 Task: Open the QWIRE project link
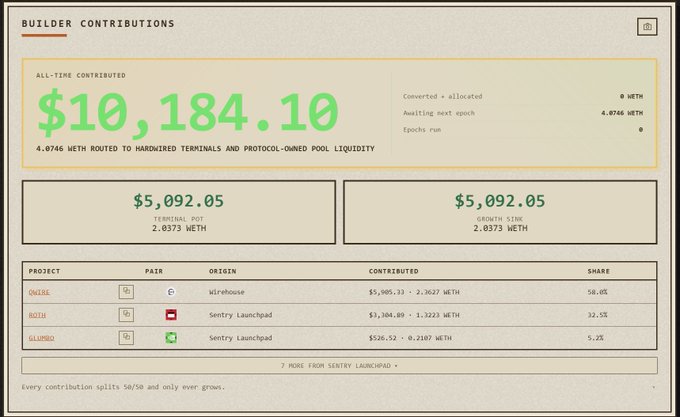coord(39,292)
